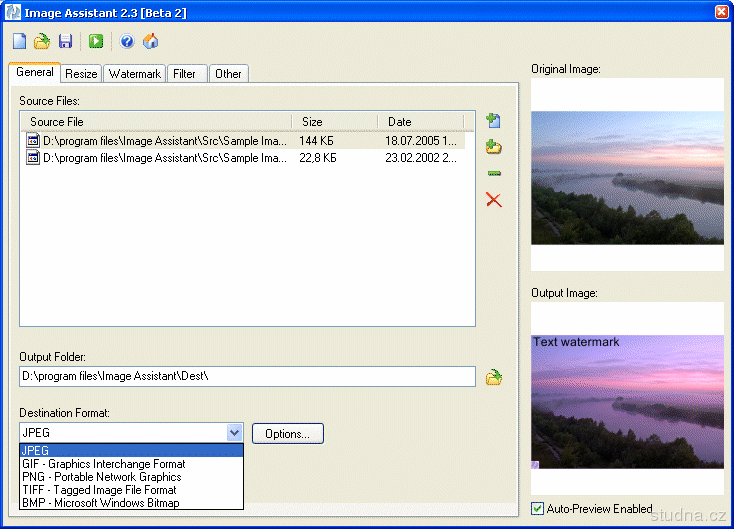Click the date 18.07.2005 cell

(x=421, y=141)
